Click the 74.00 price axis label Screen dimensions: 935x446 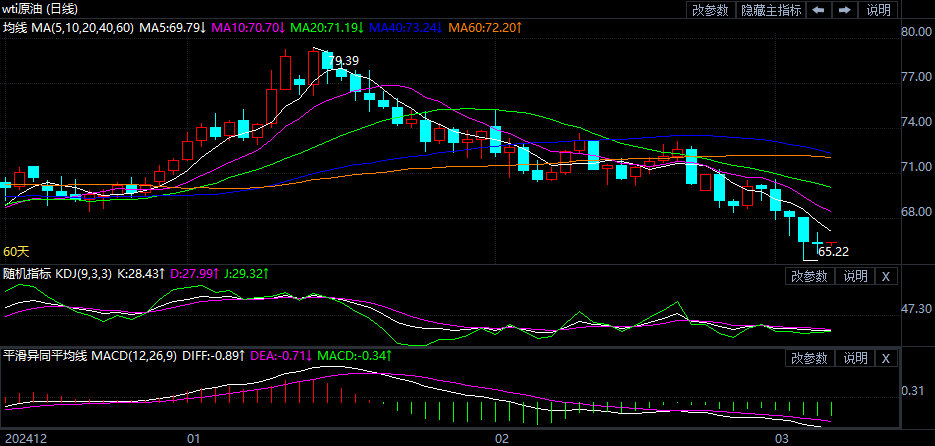917,121
